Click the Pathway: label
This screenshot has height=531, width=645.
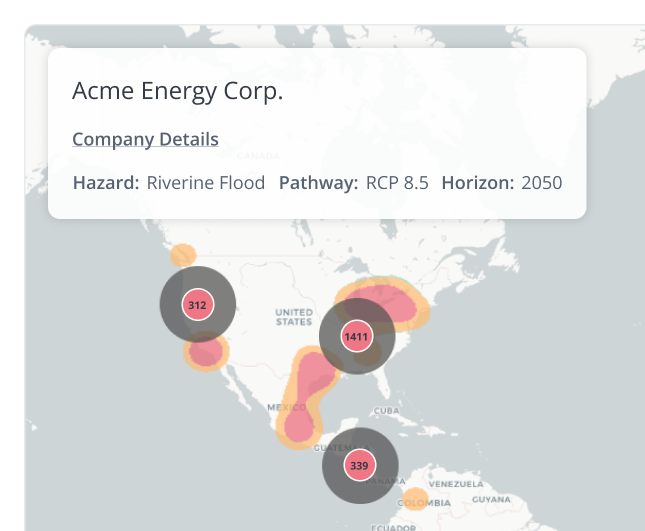(x=319, y=183)
